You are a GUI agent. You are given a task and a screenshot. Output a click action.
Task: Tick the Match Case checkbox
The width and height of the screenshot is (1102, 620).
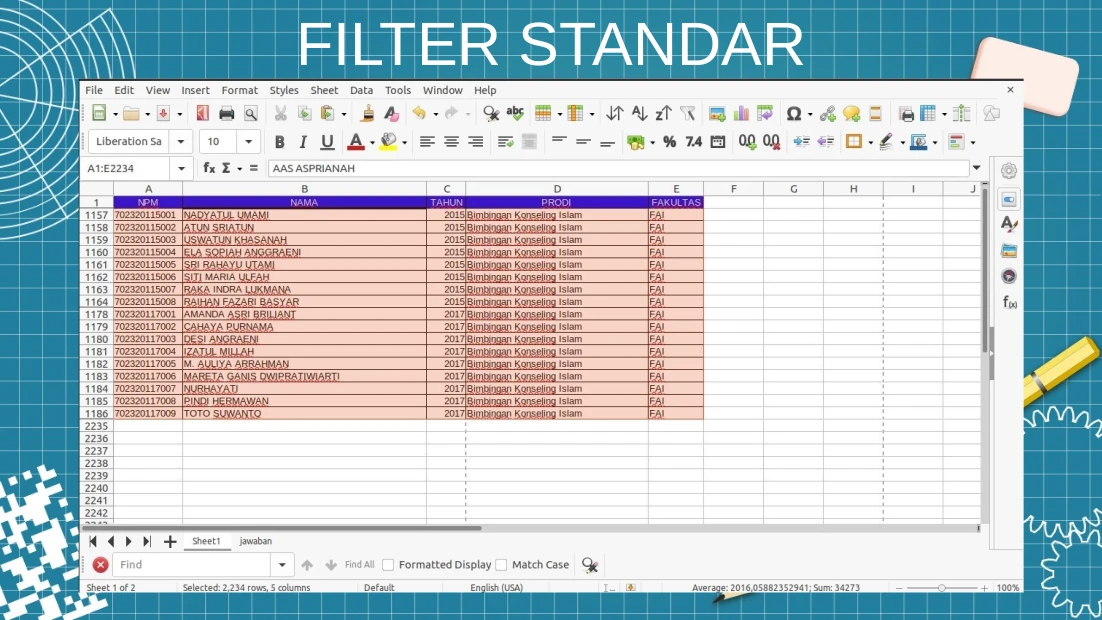coord(502,565)
